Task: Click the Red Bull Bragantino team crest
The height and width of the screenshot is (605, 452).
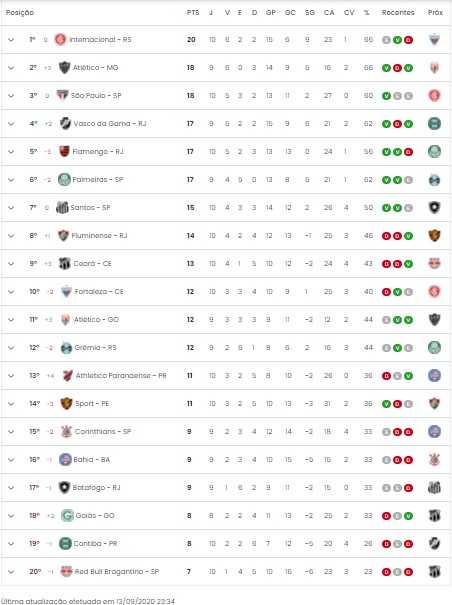Action: coord(66,571)
